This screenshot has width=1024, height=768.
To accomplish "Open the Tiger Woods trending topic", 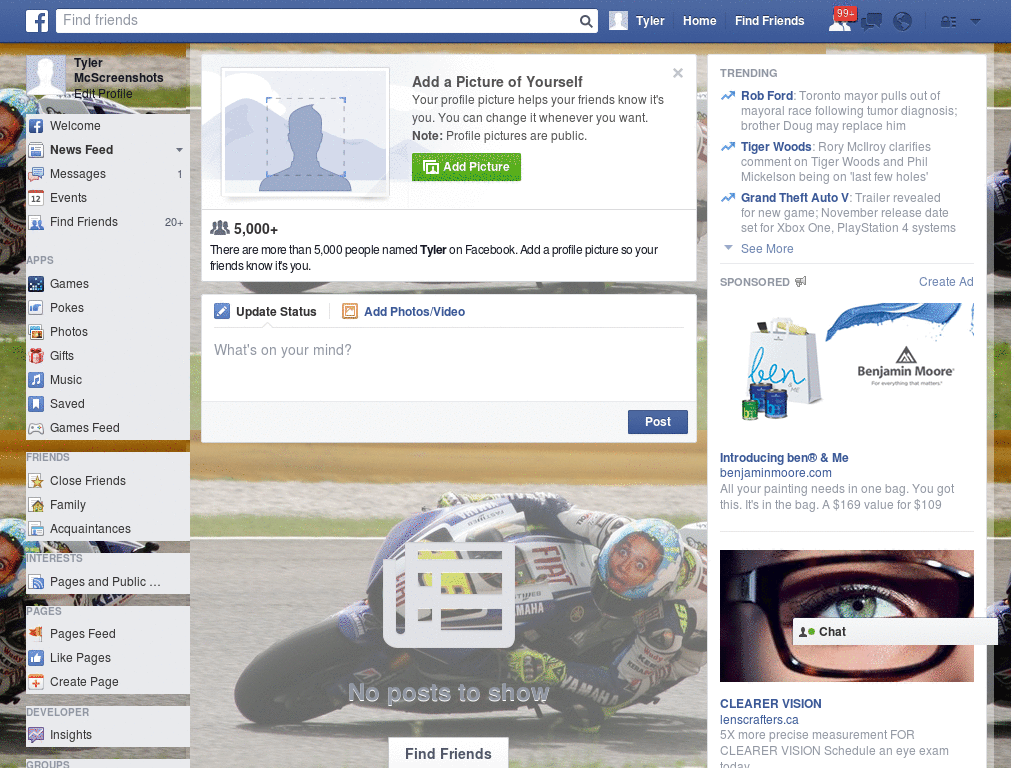I will pos(776,147).
